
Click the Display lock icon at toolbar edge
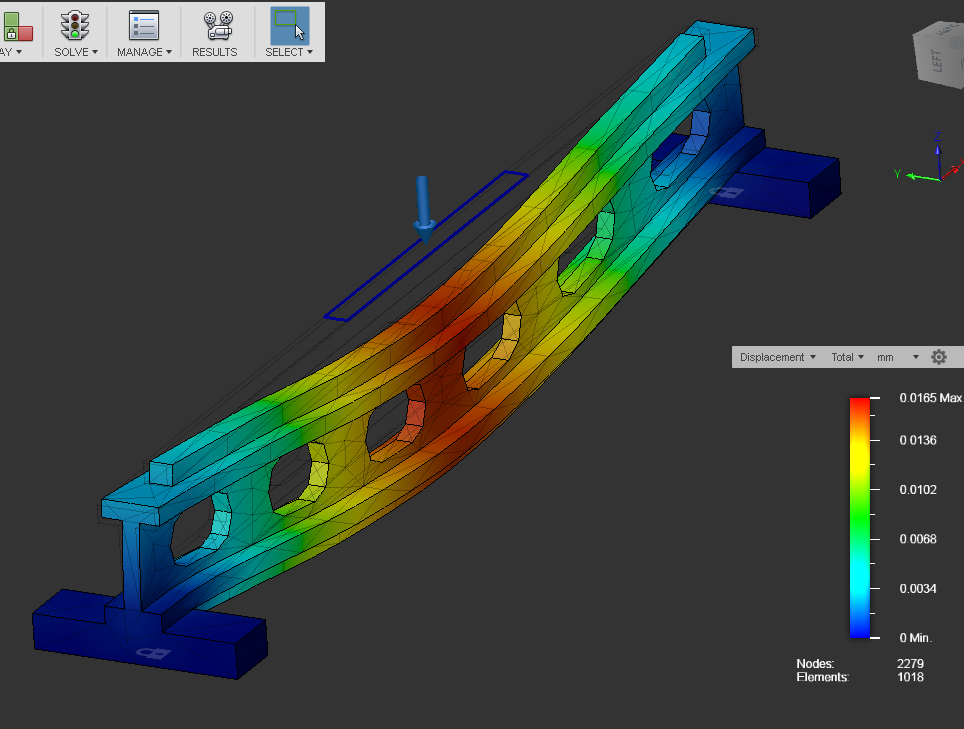[x=17, y=27]
